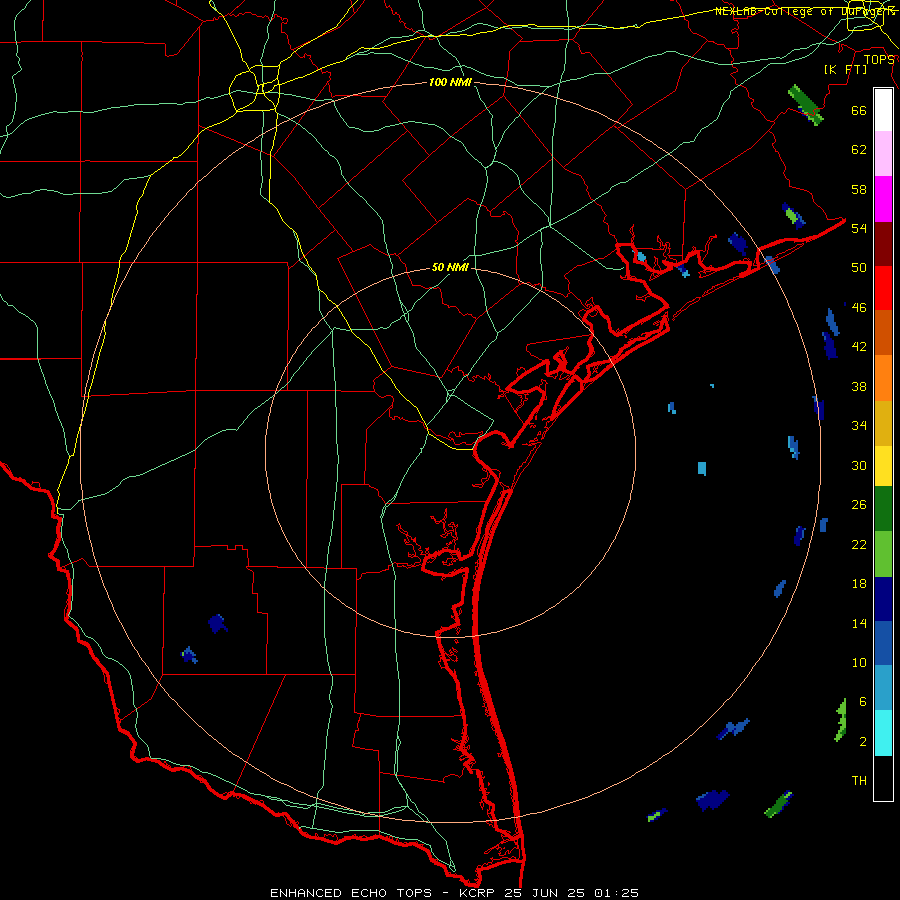Click the large navy echo at the bottom right
This screenshot has height=900, width=900.
712,800
